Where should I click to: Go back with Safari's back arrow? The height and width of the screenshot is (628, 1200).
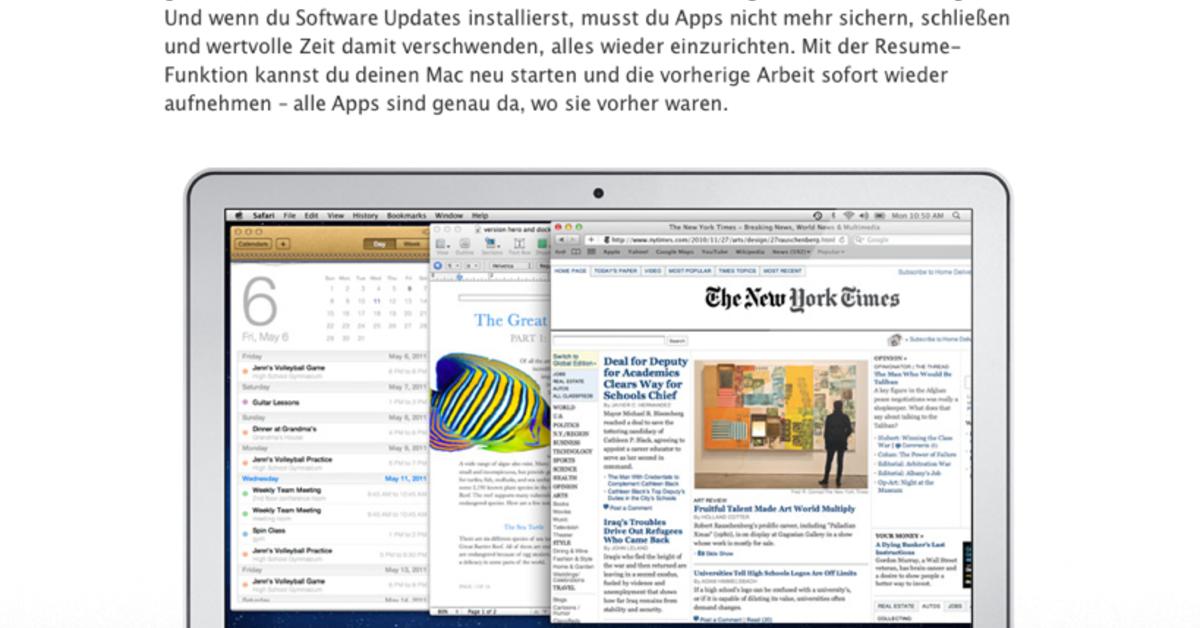[561, 240]
